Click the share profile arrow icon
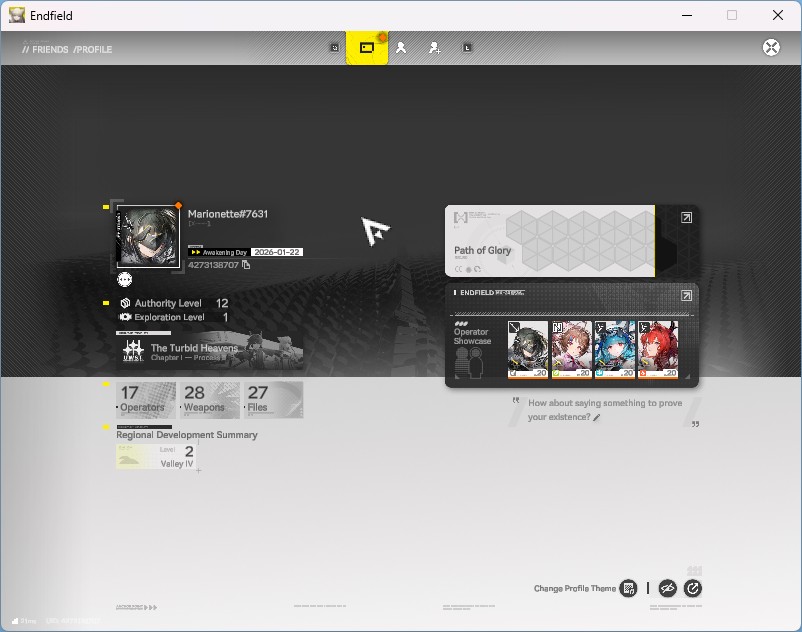Image resolution: width=802 pixels, height=632 pixels. 693,589
